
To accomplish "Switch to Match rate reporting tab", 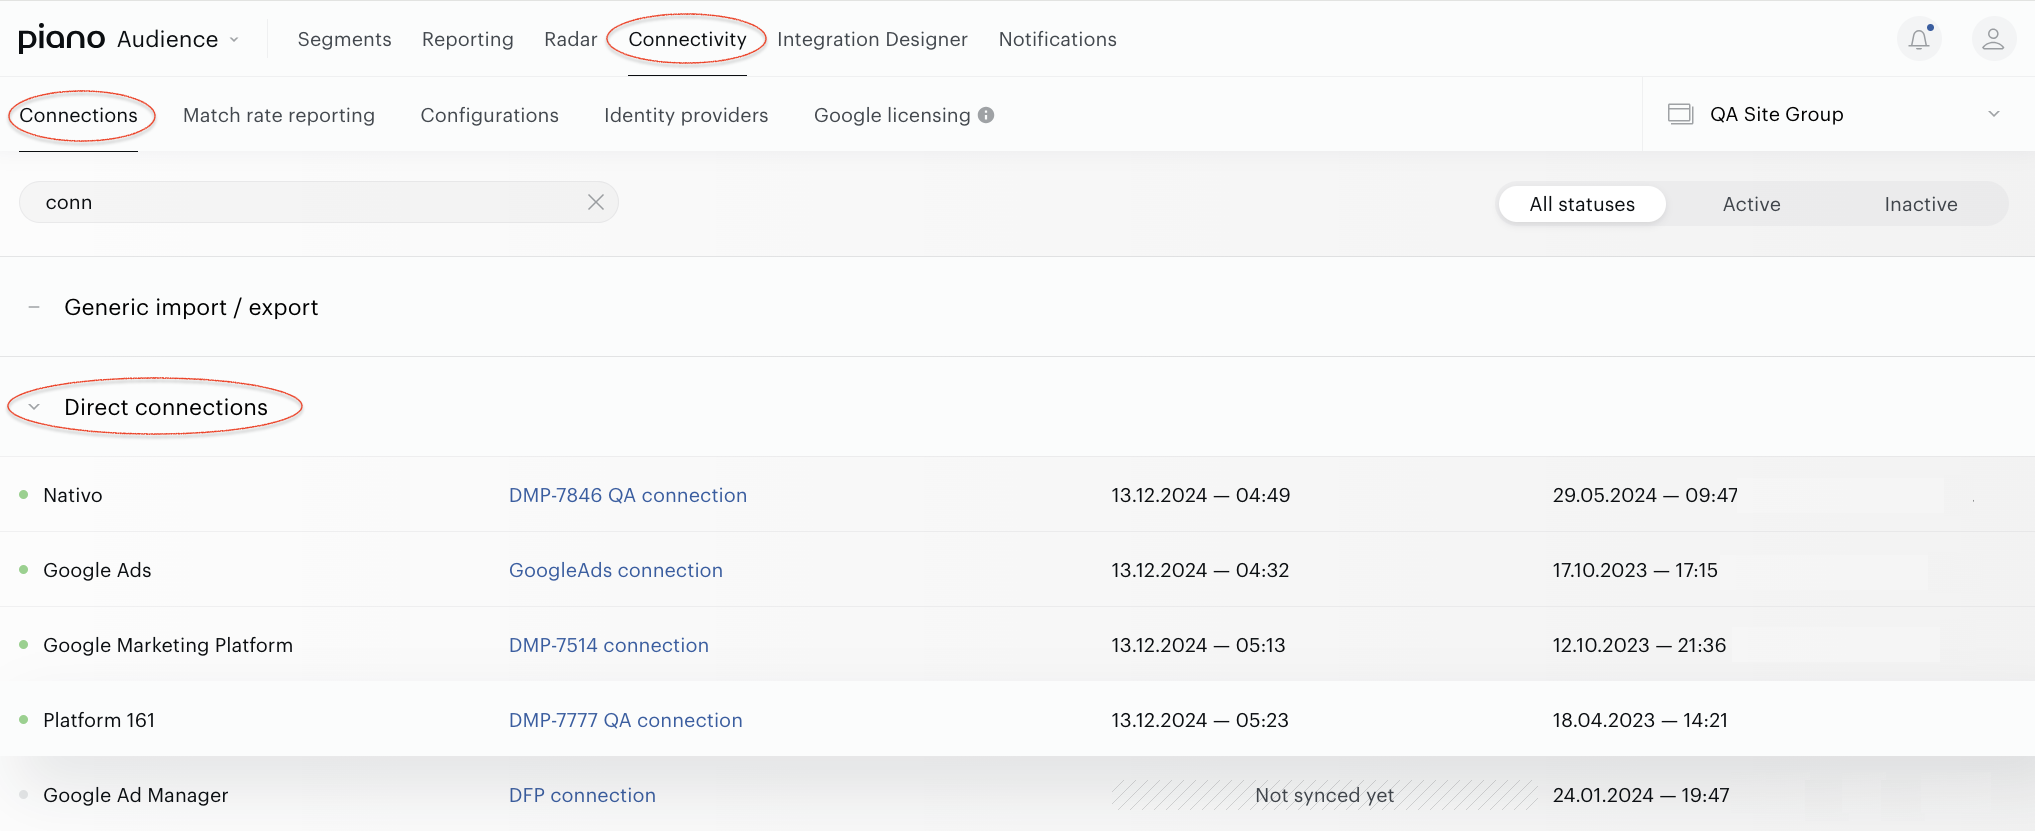I will (x=279, y=115).
